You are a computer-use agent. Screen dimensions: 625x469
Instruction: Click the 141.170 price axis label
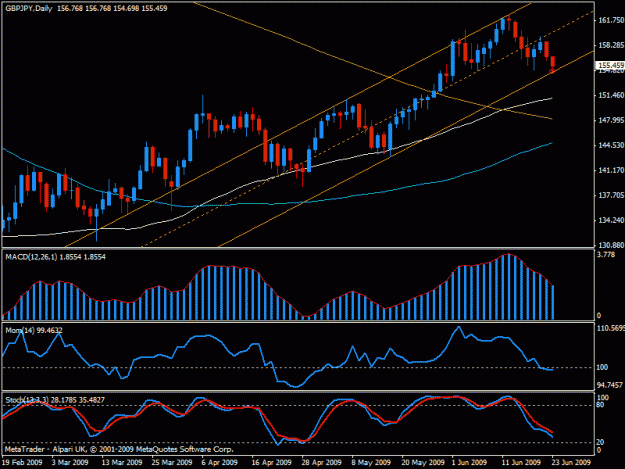point(611,171)
